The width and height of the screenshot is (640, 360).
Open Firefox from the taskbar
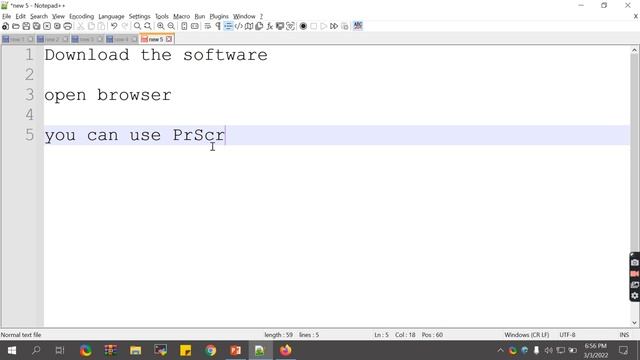click(x=285, y=351)
